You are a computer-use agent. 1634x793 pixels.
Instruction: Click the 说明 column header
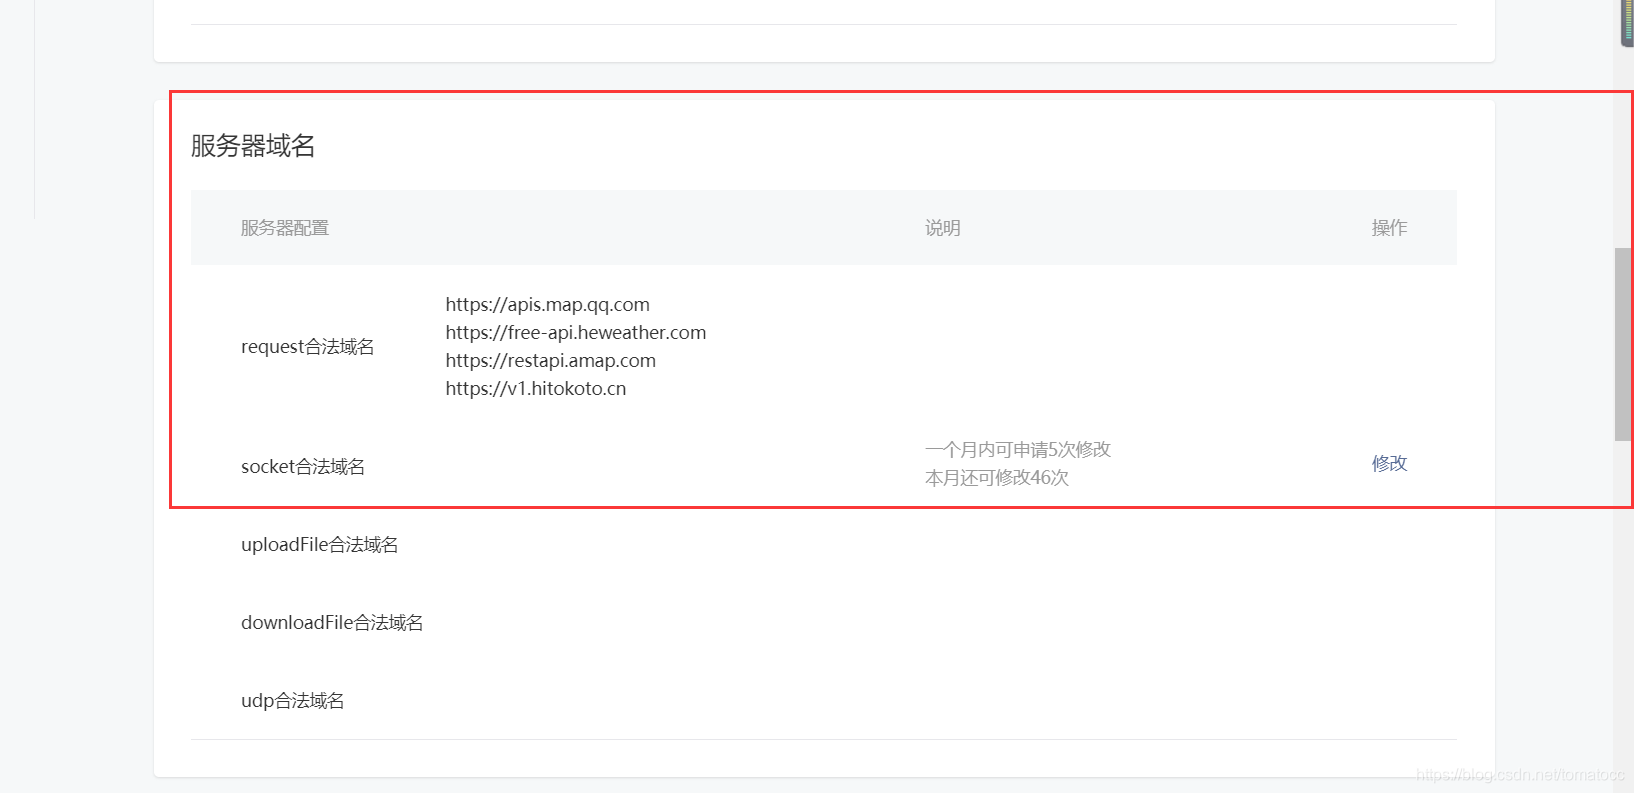[x=942, y=228]
